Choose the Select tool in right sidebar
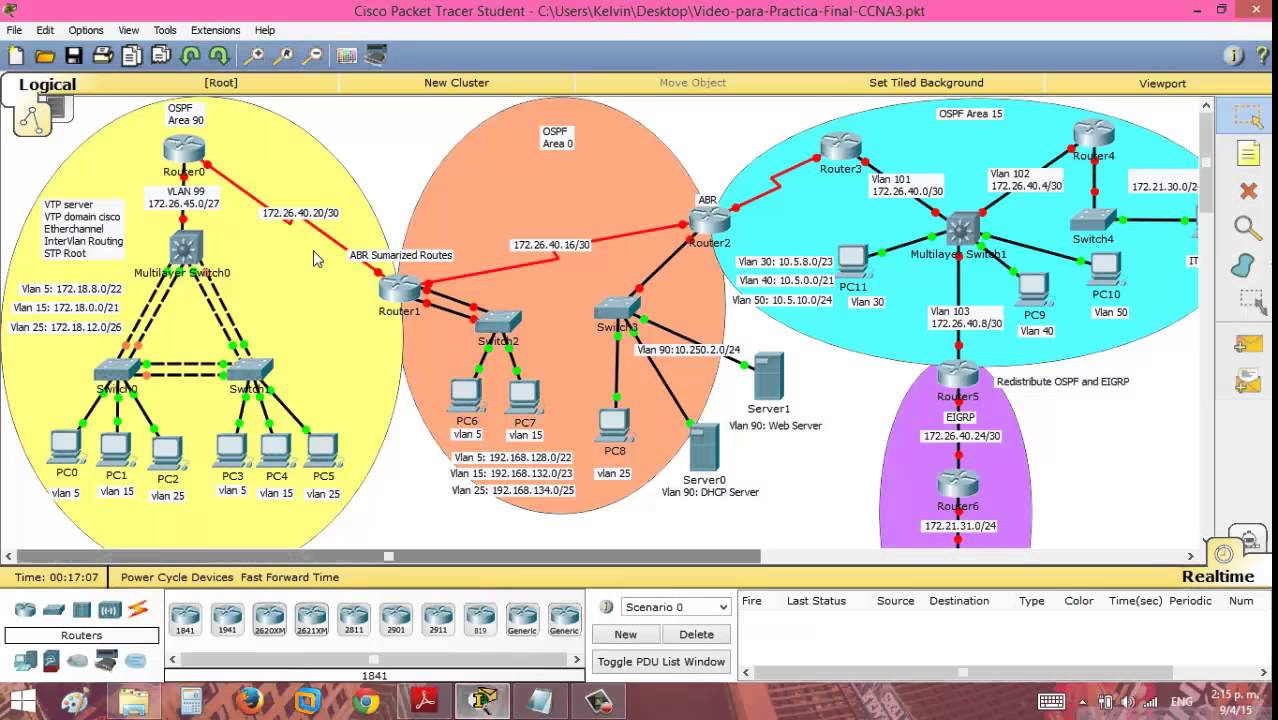1278x720 pixels. pos(1248,117)
